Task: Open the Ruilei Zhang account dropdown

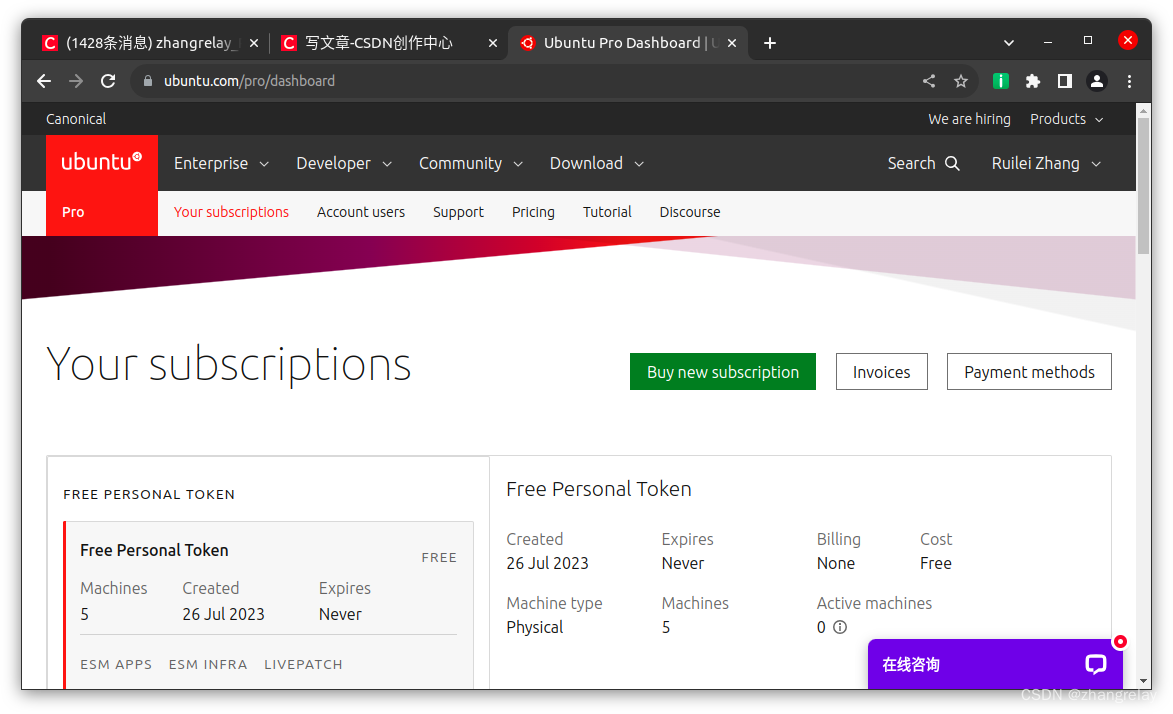Action: pos(1046,163)
